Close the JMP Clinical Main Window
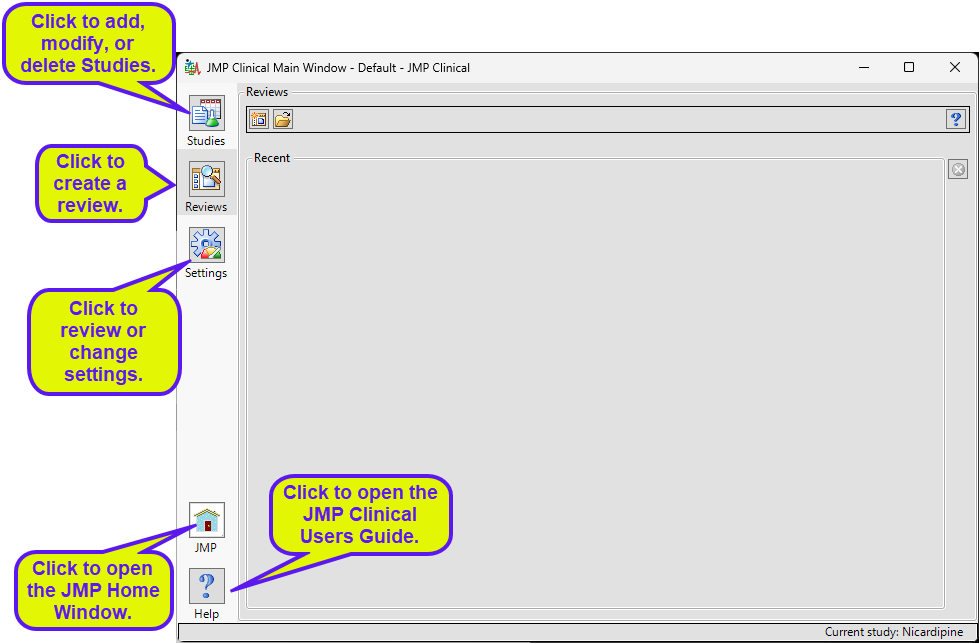979x643 pixels. coord(955,67)
